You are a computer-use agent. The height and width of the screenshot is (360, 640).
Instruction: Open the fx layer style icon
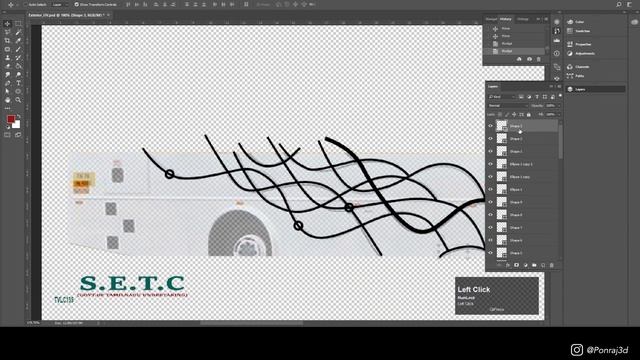point(508,265)
